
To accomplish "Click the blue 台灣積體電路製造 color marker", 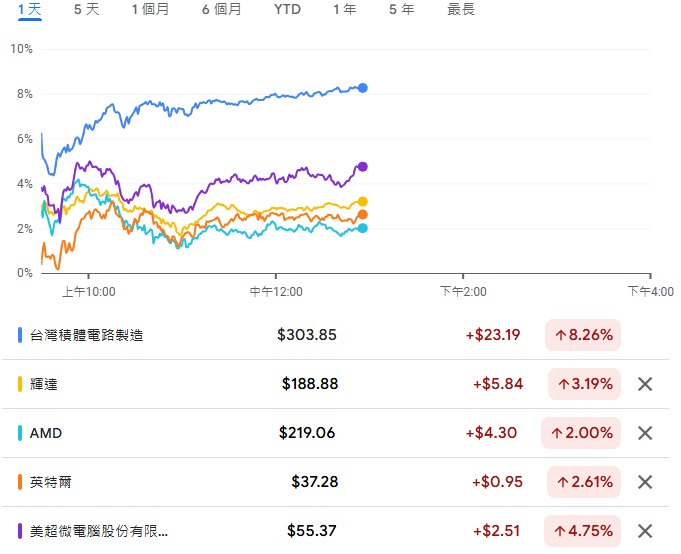I will (x=21, y=335).
